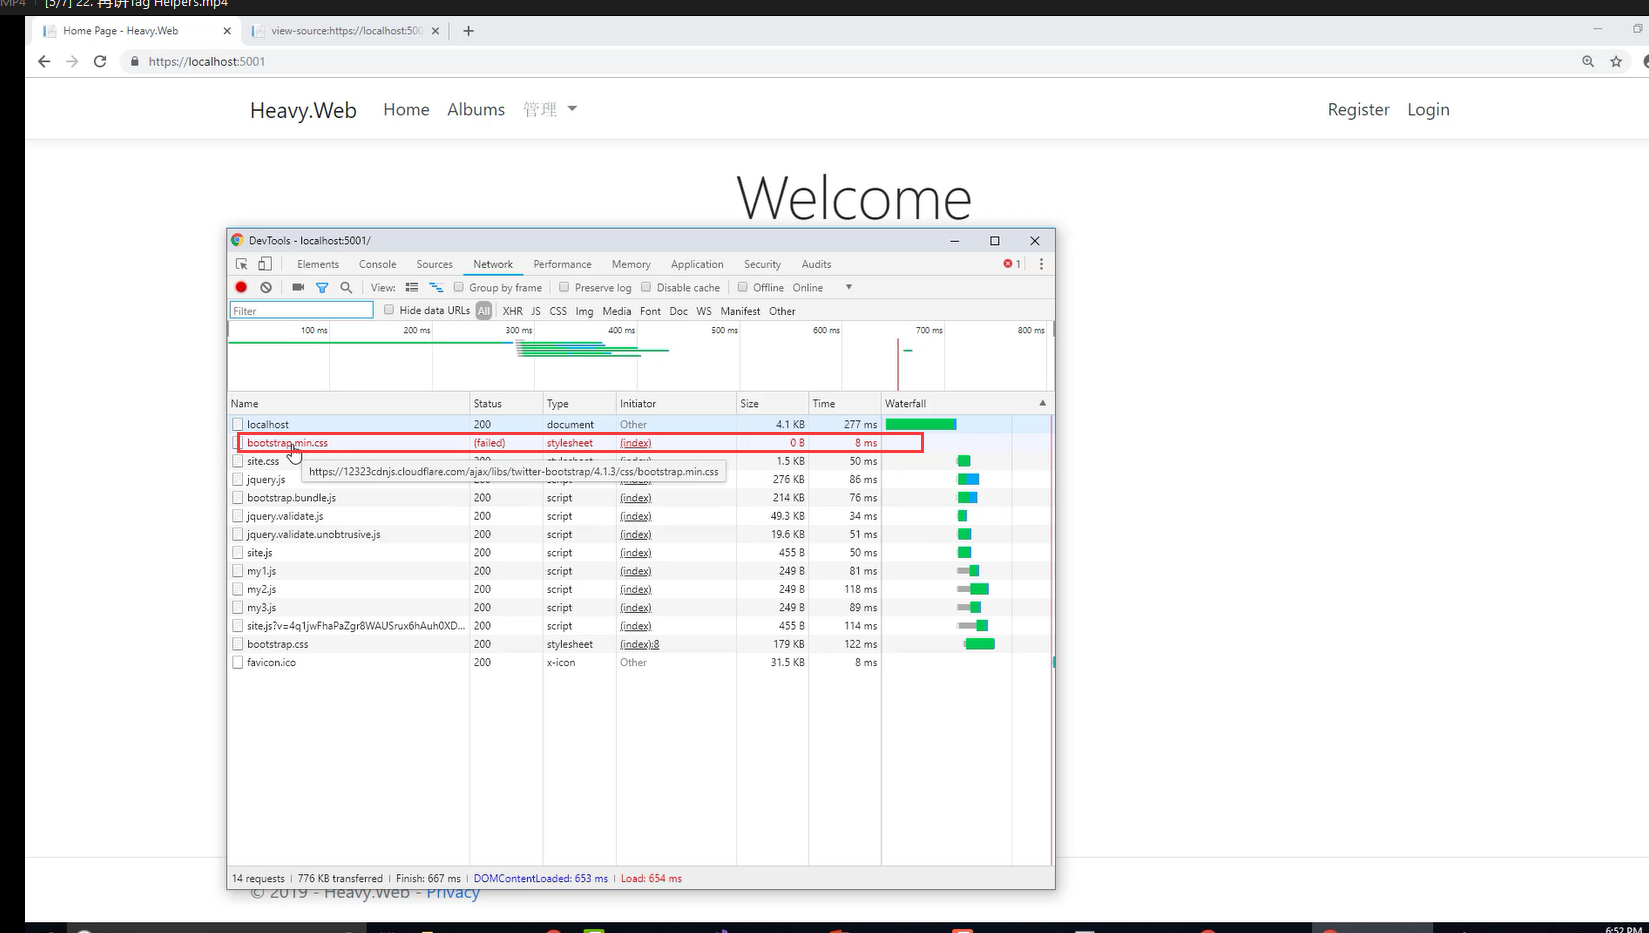Select checkbox beside localhost request row
Image resolution: width=1649 pixels, height=933 pixels.
click(x=238, y=424)
